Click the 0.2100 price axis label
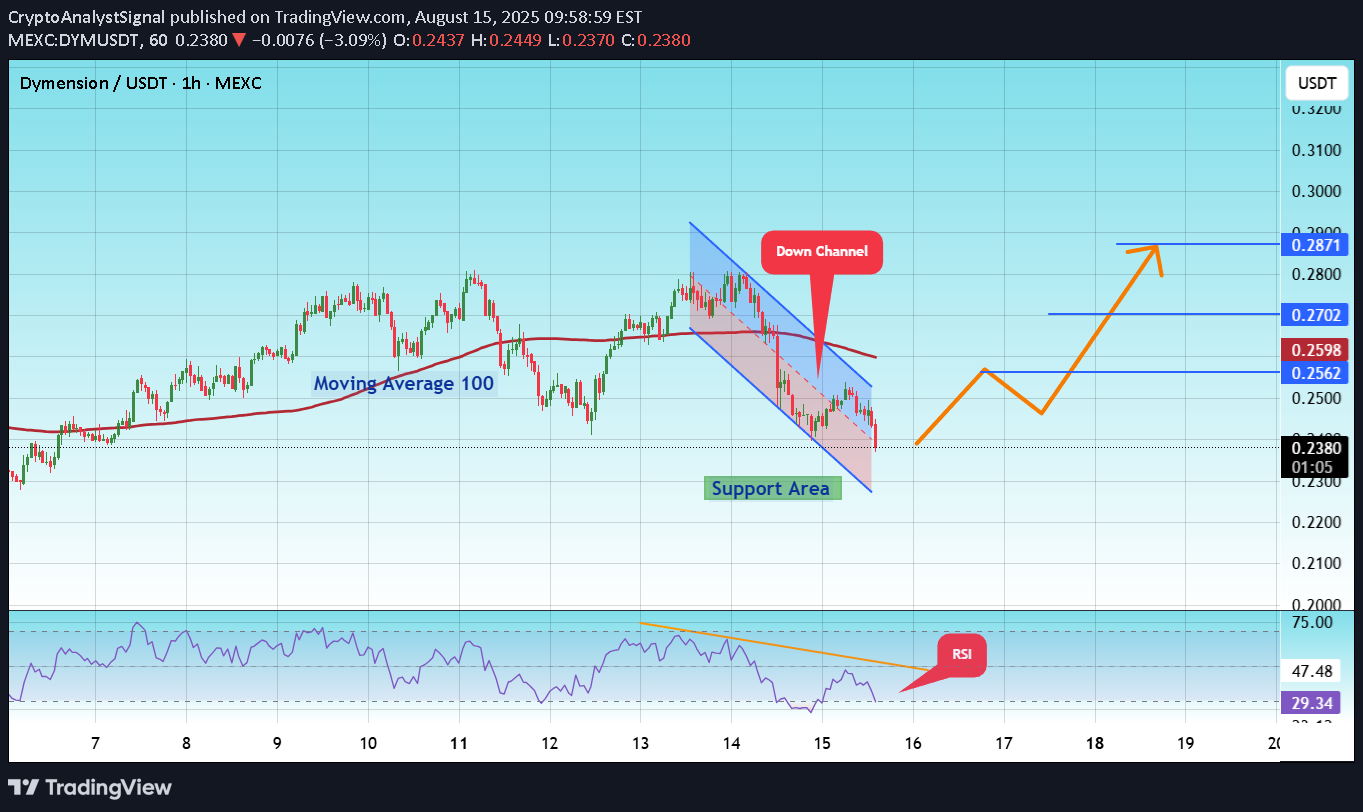Screen dimensions: 1363x812 (x=1316, y=563)
